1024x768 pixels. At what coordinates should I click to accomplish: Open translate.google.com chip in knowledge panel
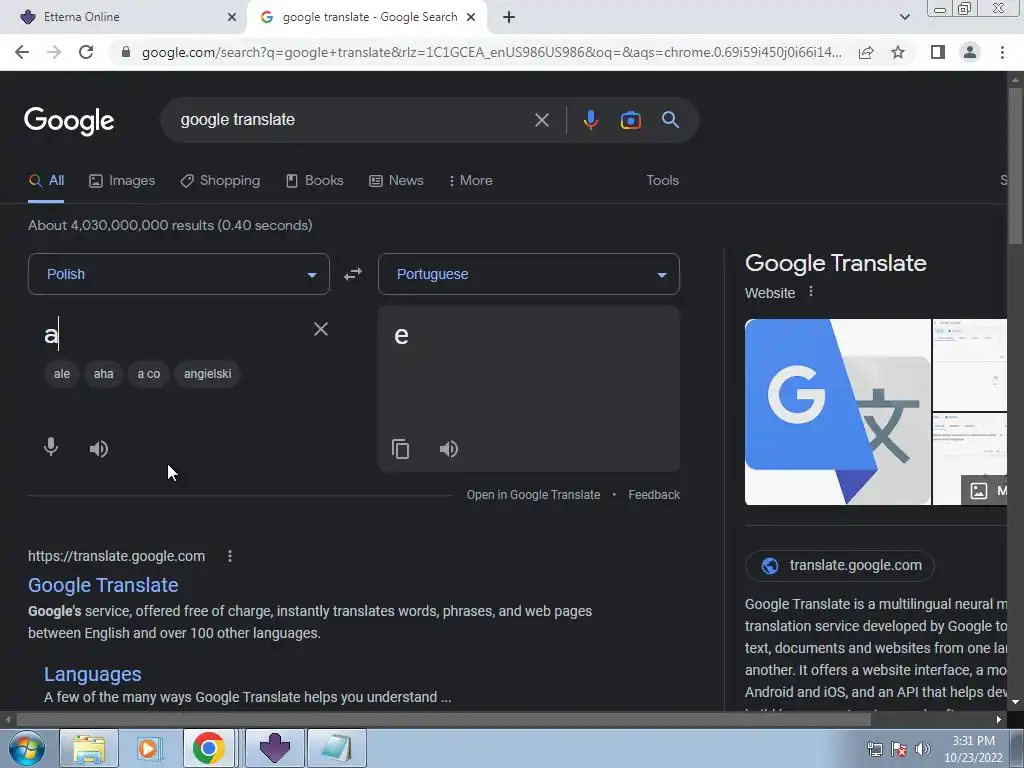tap(840, 566)
